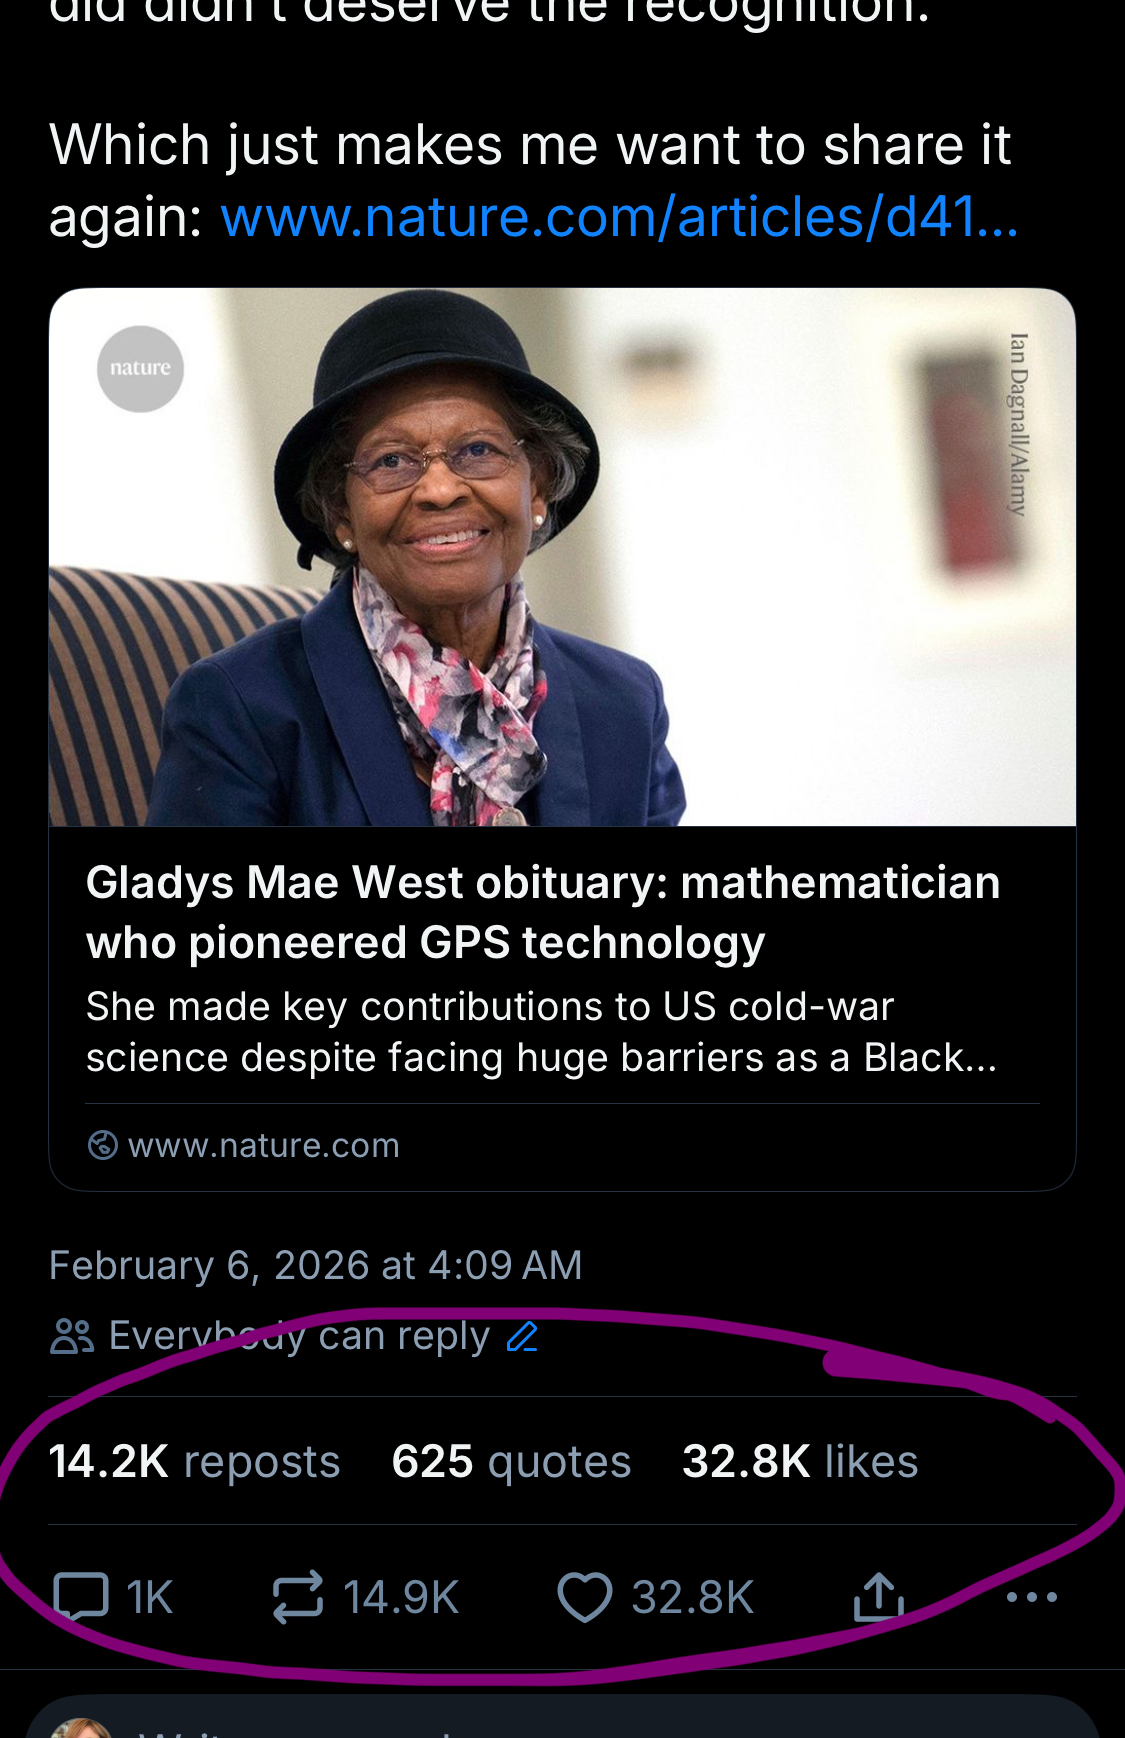
Task: Click the www.nature.com domain label
Action: (x=264, y=1145)
